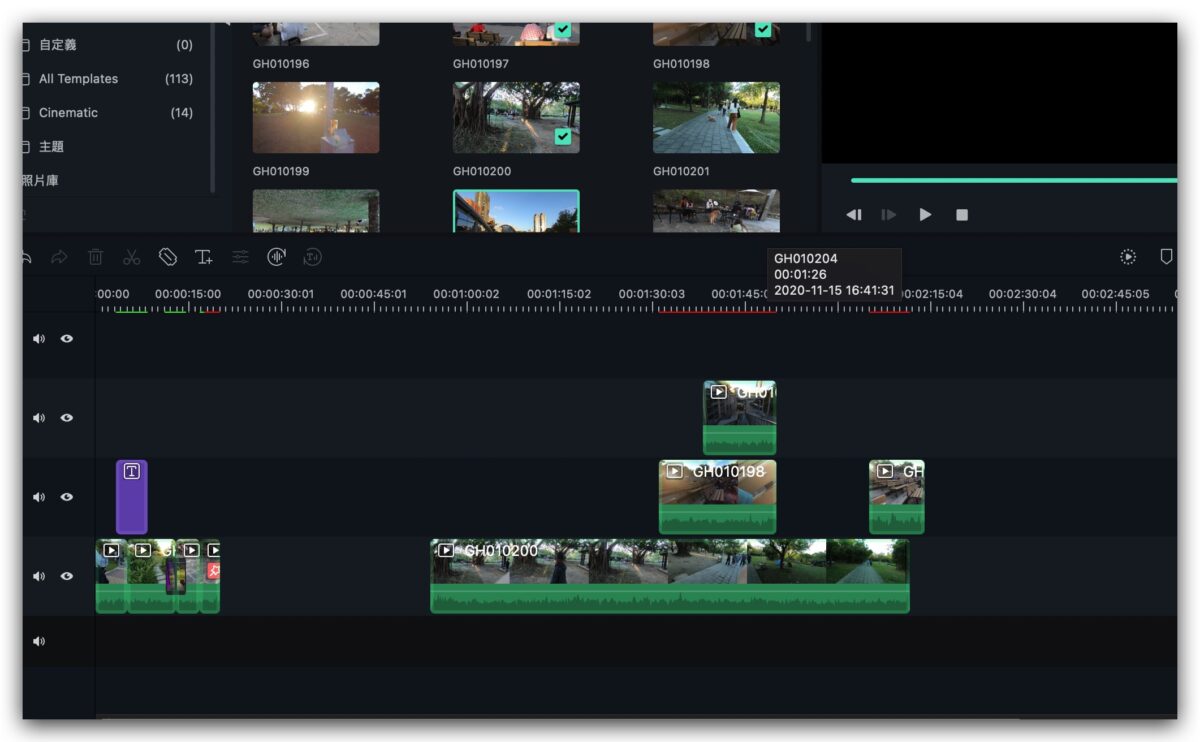The image size is (1200, 742).
Task: Click the trash delete icon
Action: tap(96, 257)
